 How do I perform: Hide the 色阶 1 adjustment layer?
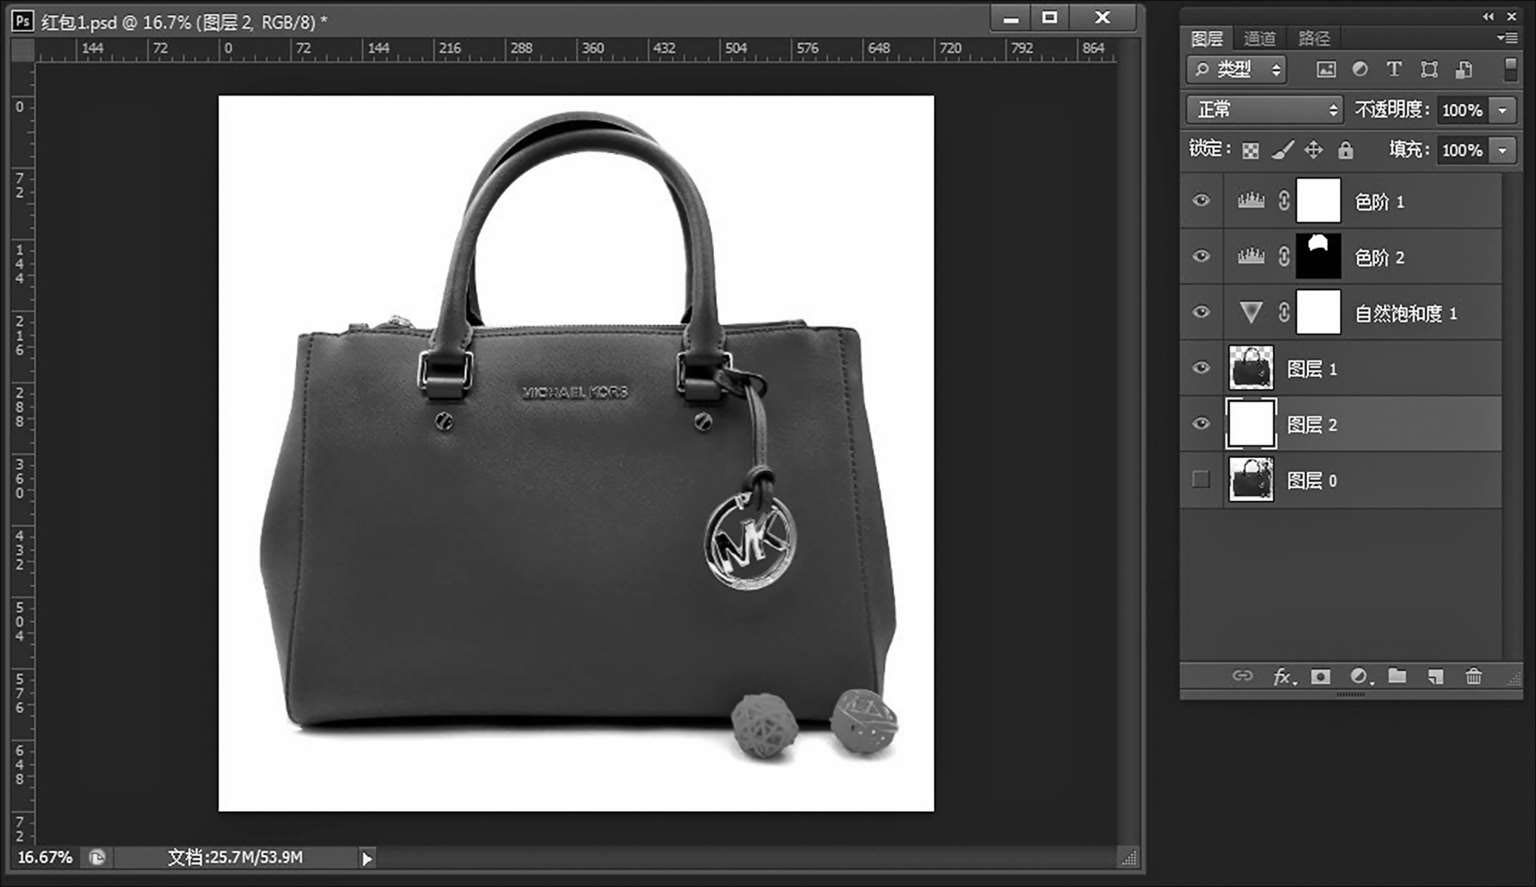(x=1201, y=201)
